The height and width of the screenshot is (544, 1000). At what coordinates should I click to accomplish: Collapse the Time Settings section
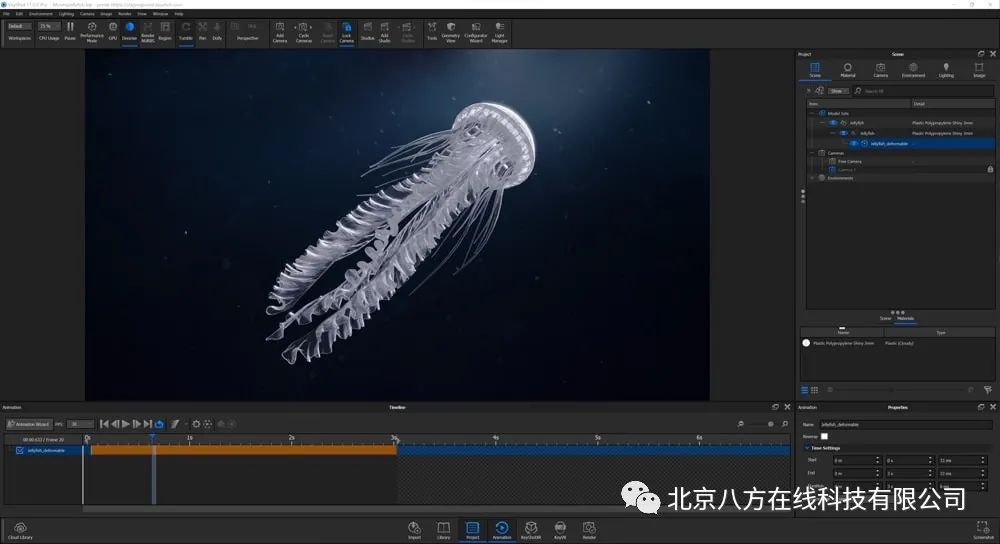point(807,448)
